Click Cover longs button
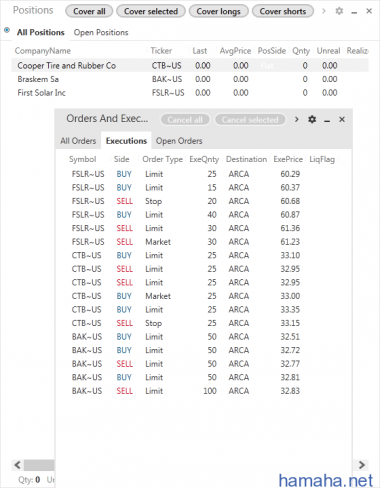This screenshot has width=380, height=488. (x=219, y=11)
